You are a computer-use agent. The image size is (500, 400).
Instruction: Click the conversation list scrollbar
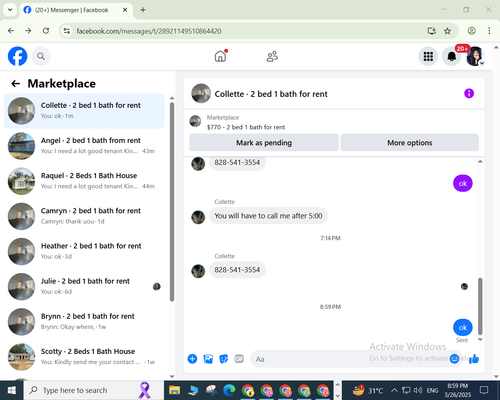172,202
